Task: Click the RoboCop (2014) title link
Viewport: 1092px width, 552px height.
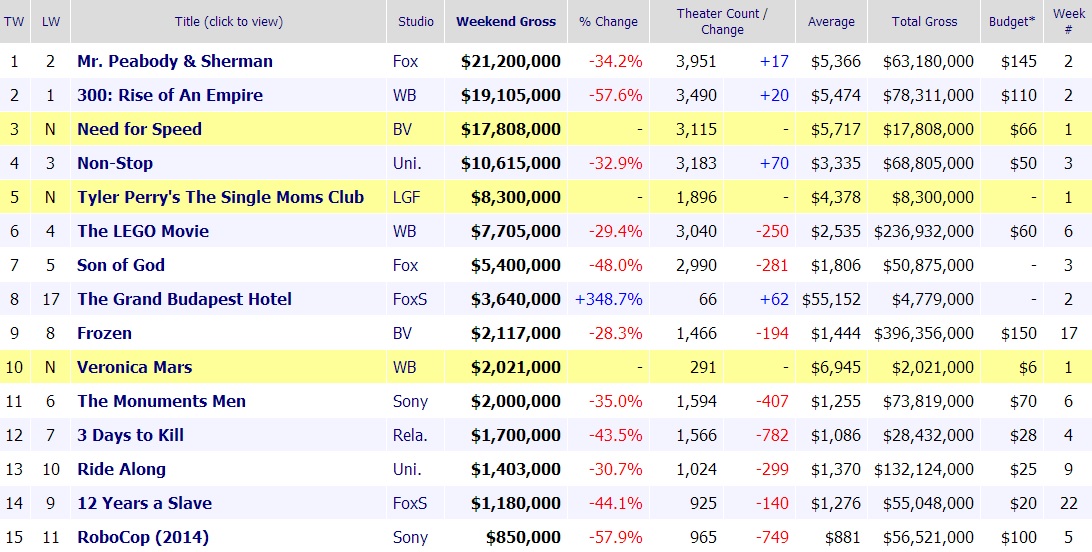Action: [x=143, y=537]
